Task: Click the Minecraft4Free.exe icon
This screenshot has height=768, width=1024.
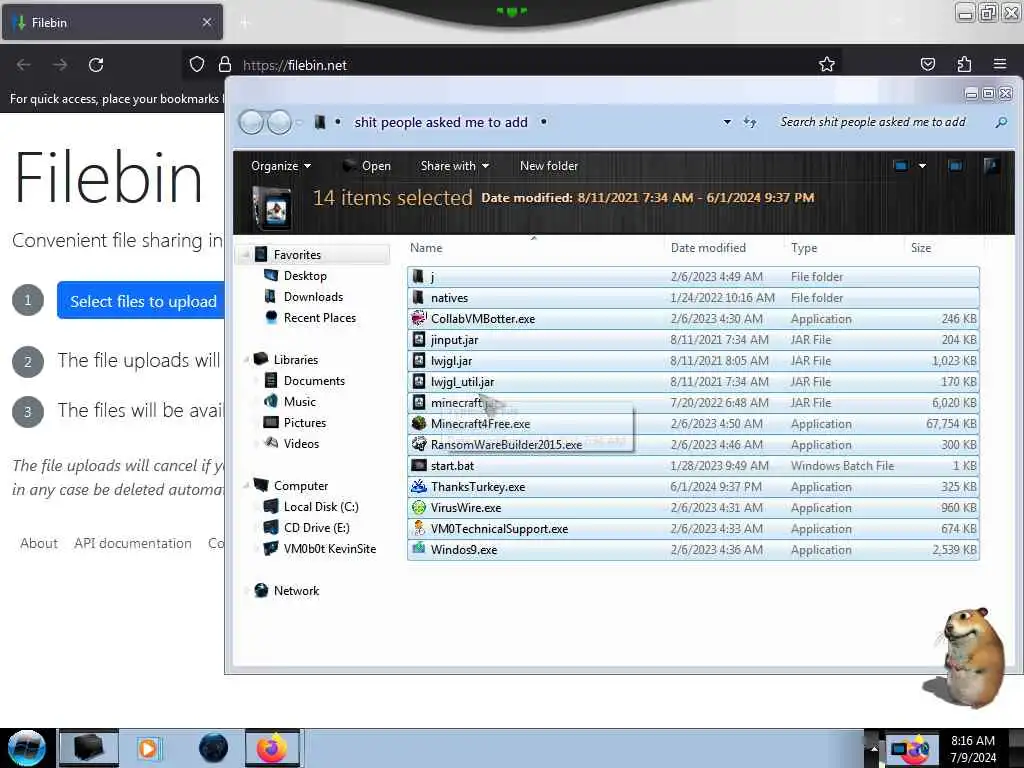Action: tap(419, 423)
